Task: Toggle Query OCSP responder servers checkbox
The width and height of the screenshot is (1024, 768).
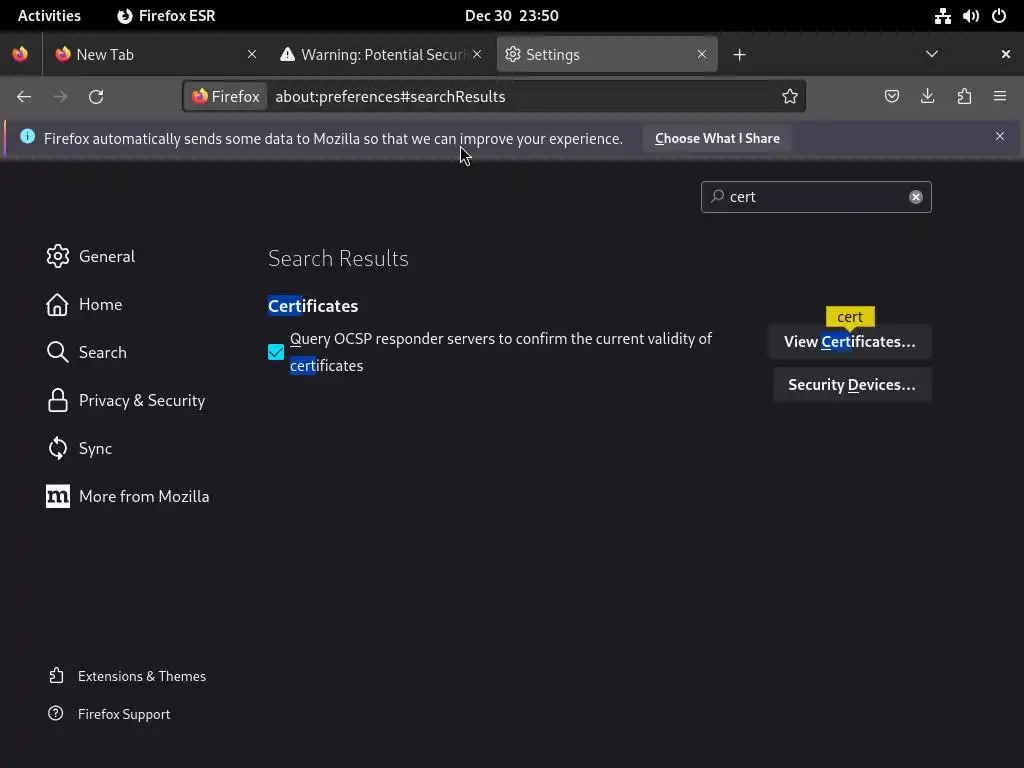Action: click(x=276, y=352)
